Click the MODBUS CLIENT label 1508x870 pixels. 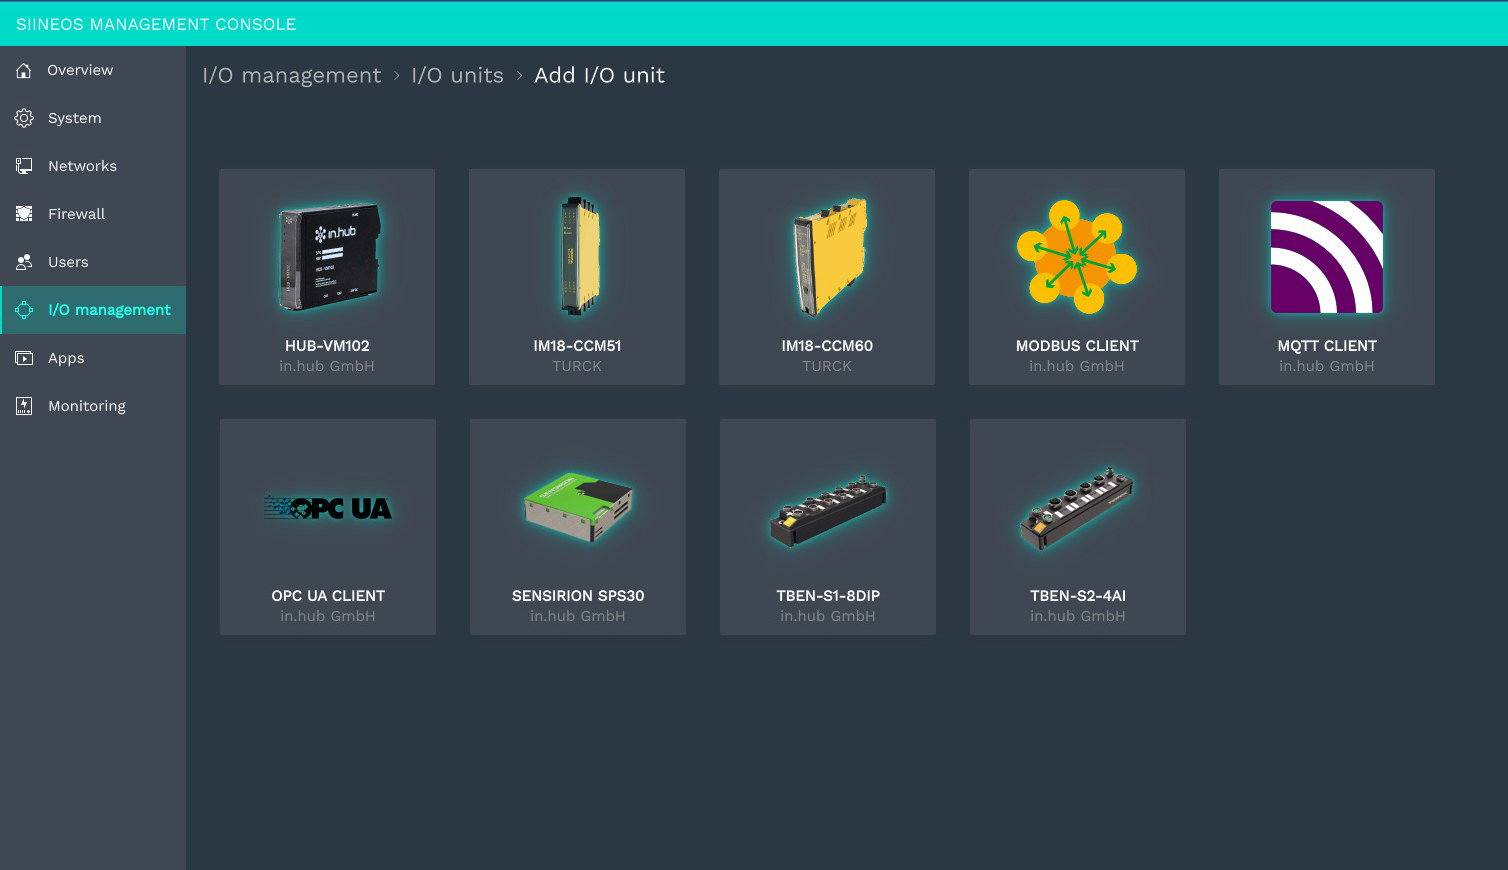click(x=1077, y=346)
